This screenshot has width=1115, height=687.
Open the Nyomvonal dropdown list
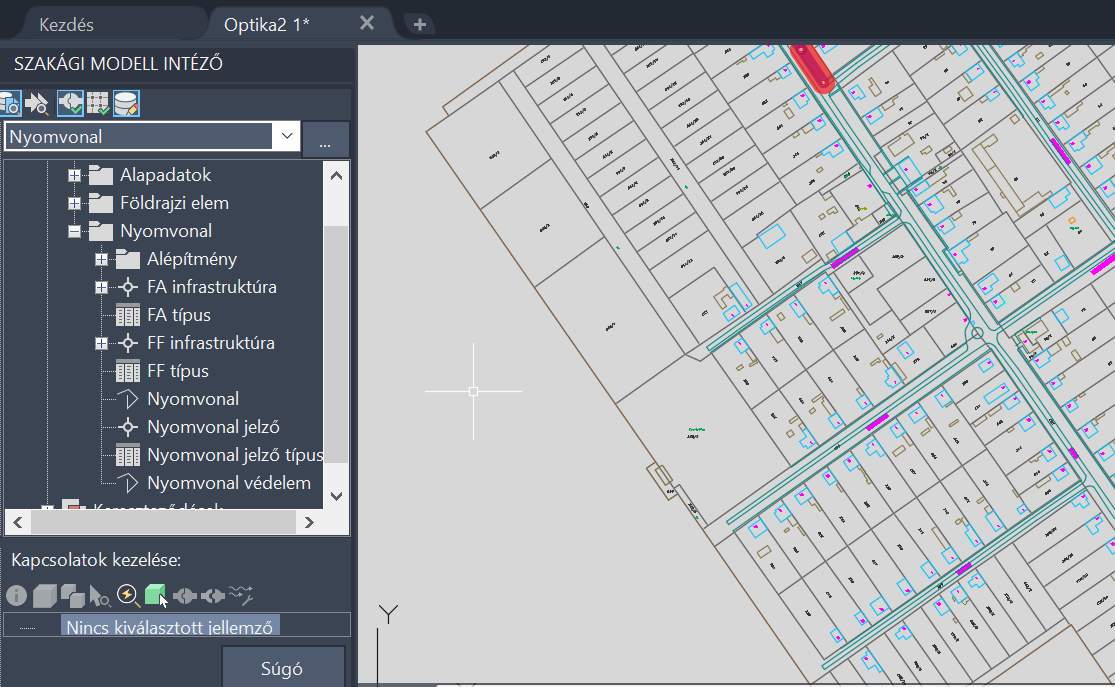pos(287,136)
